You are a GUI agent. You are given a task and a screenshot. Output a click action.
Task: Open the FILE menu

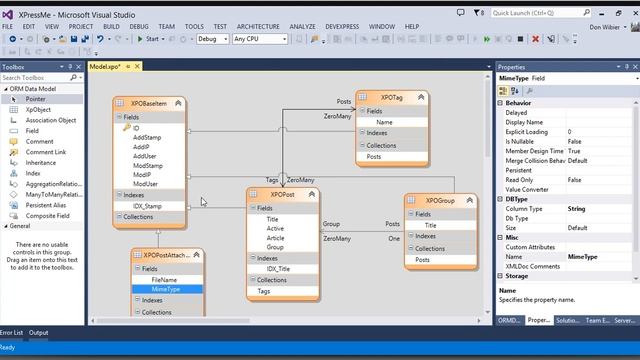7,27
